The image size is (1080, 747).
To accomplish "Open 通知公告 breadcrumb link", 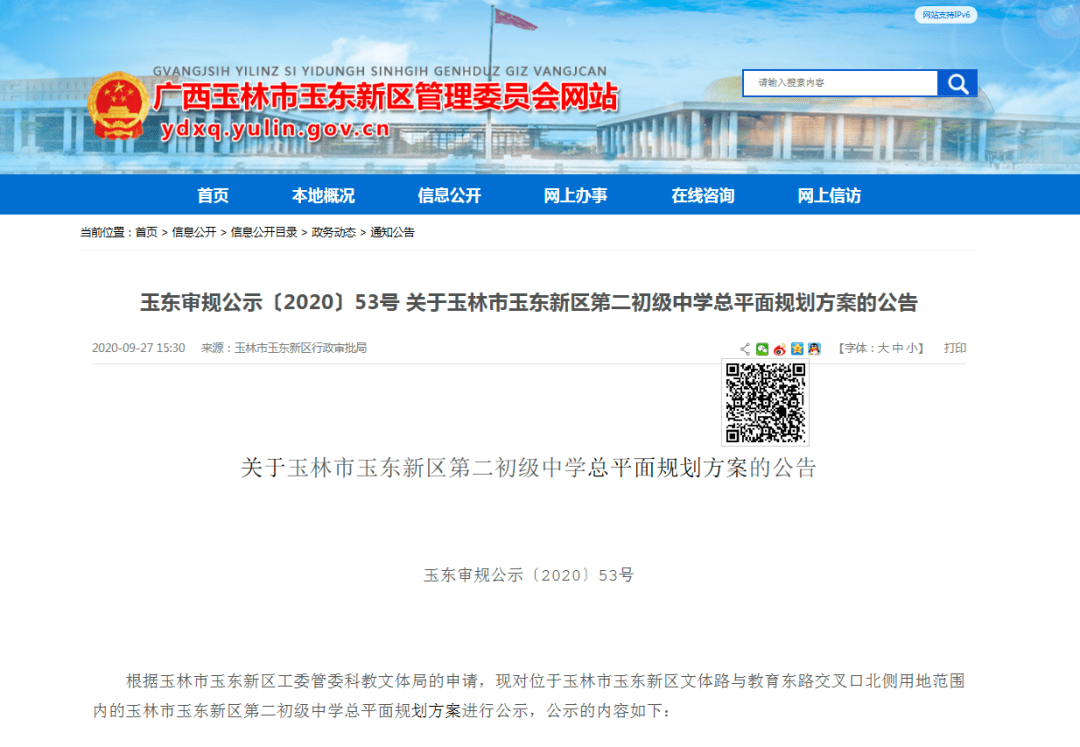I will pyautogui.click(x=392, y=232).
